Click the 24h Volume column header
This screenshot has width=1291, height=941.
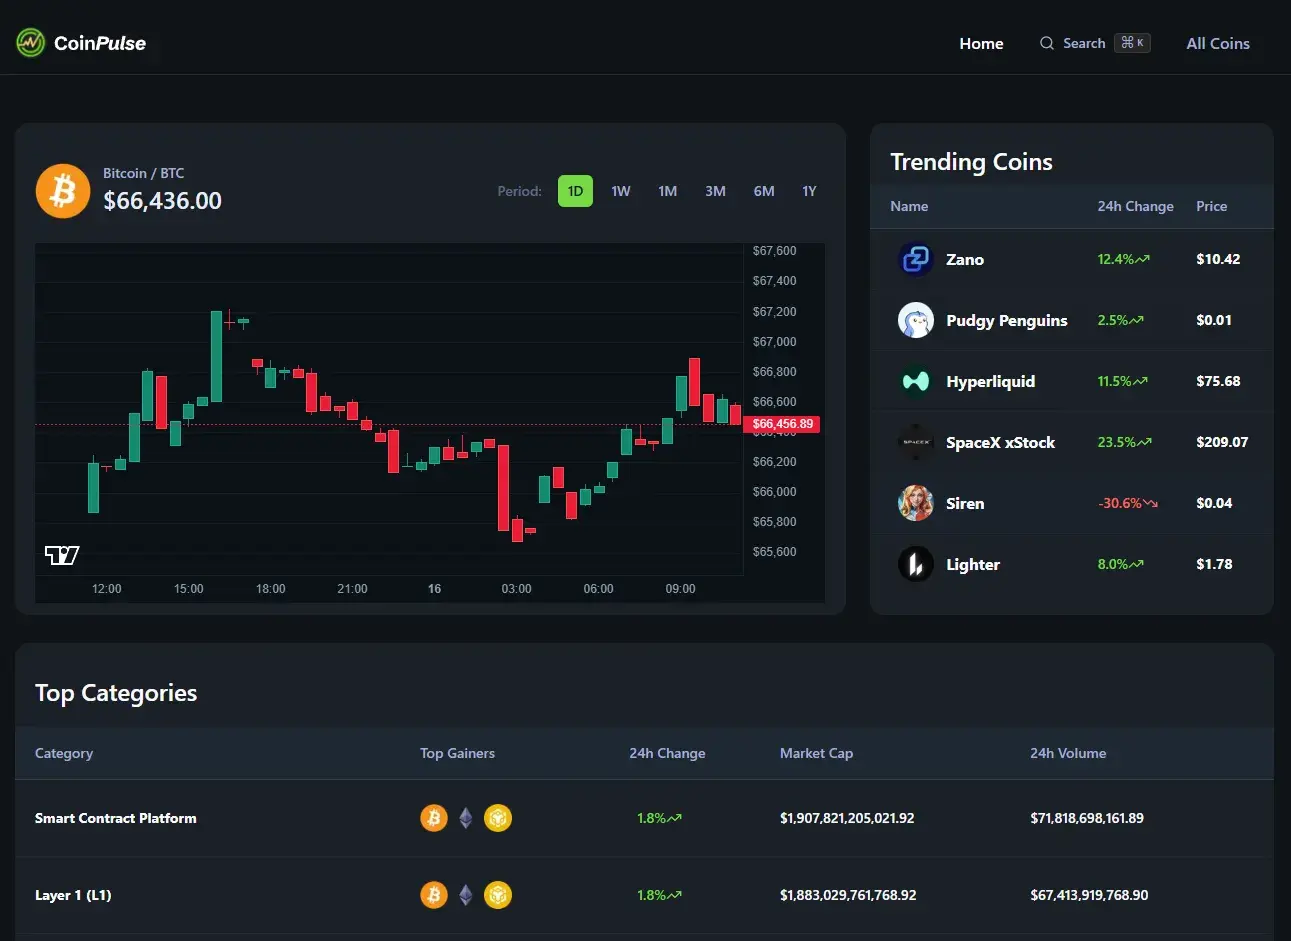point(1068,753)
